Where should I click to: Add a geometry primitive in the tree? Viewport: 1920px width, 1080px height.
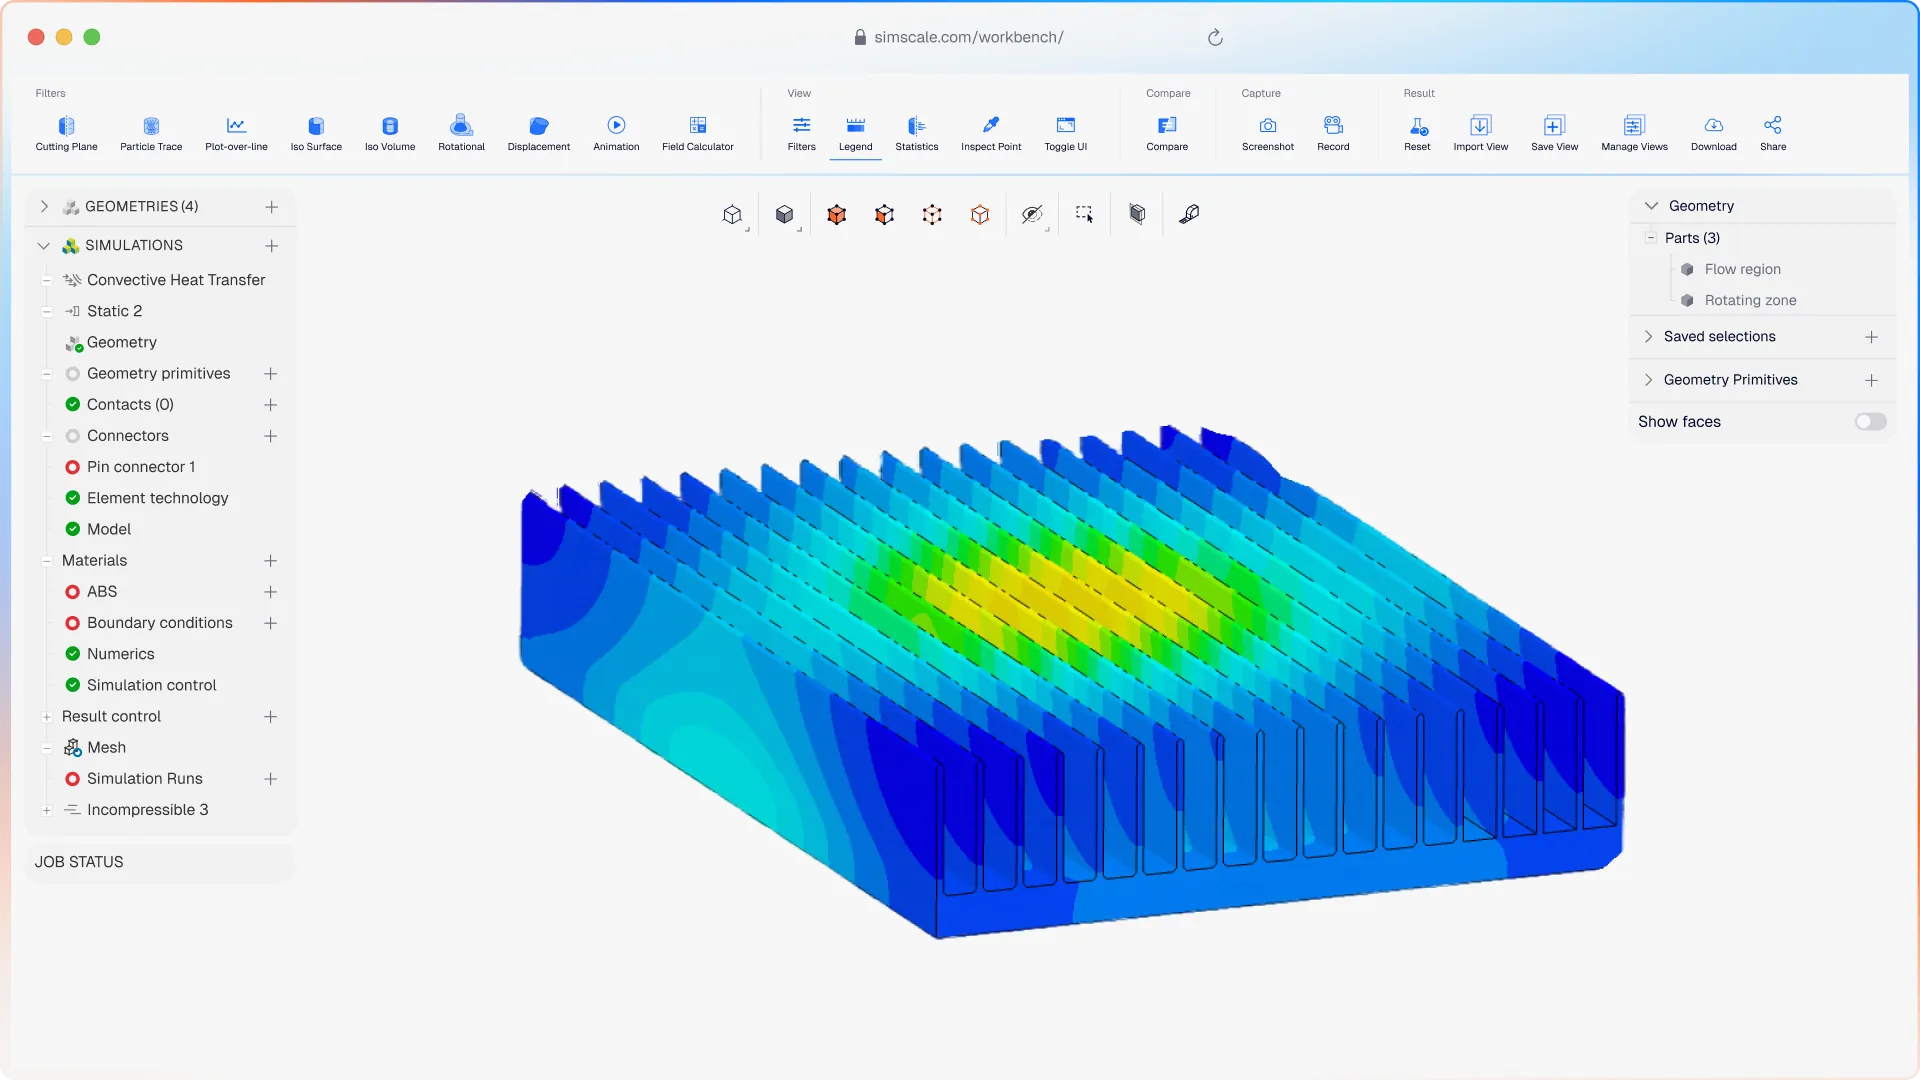tap(270, 374)
